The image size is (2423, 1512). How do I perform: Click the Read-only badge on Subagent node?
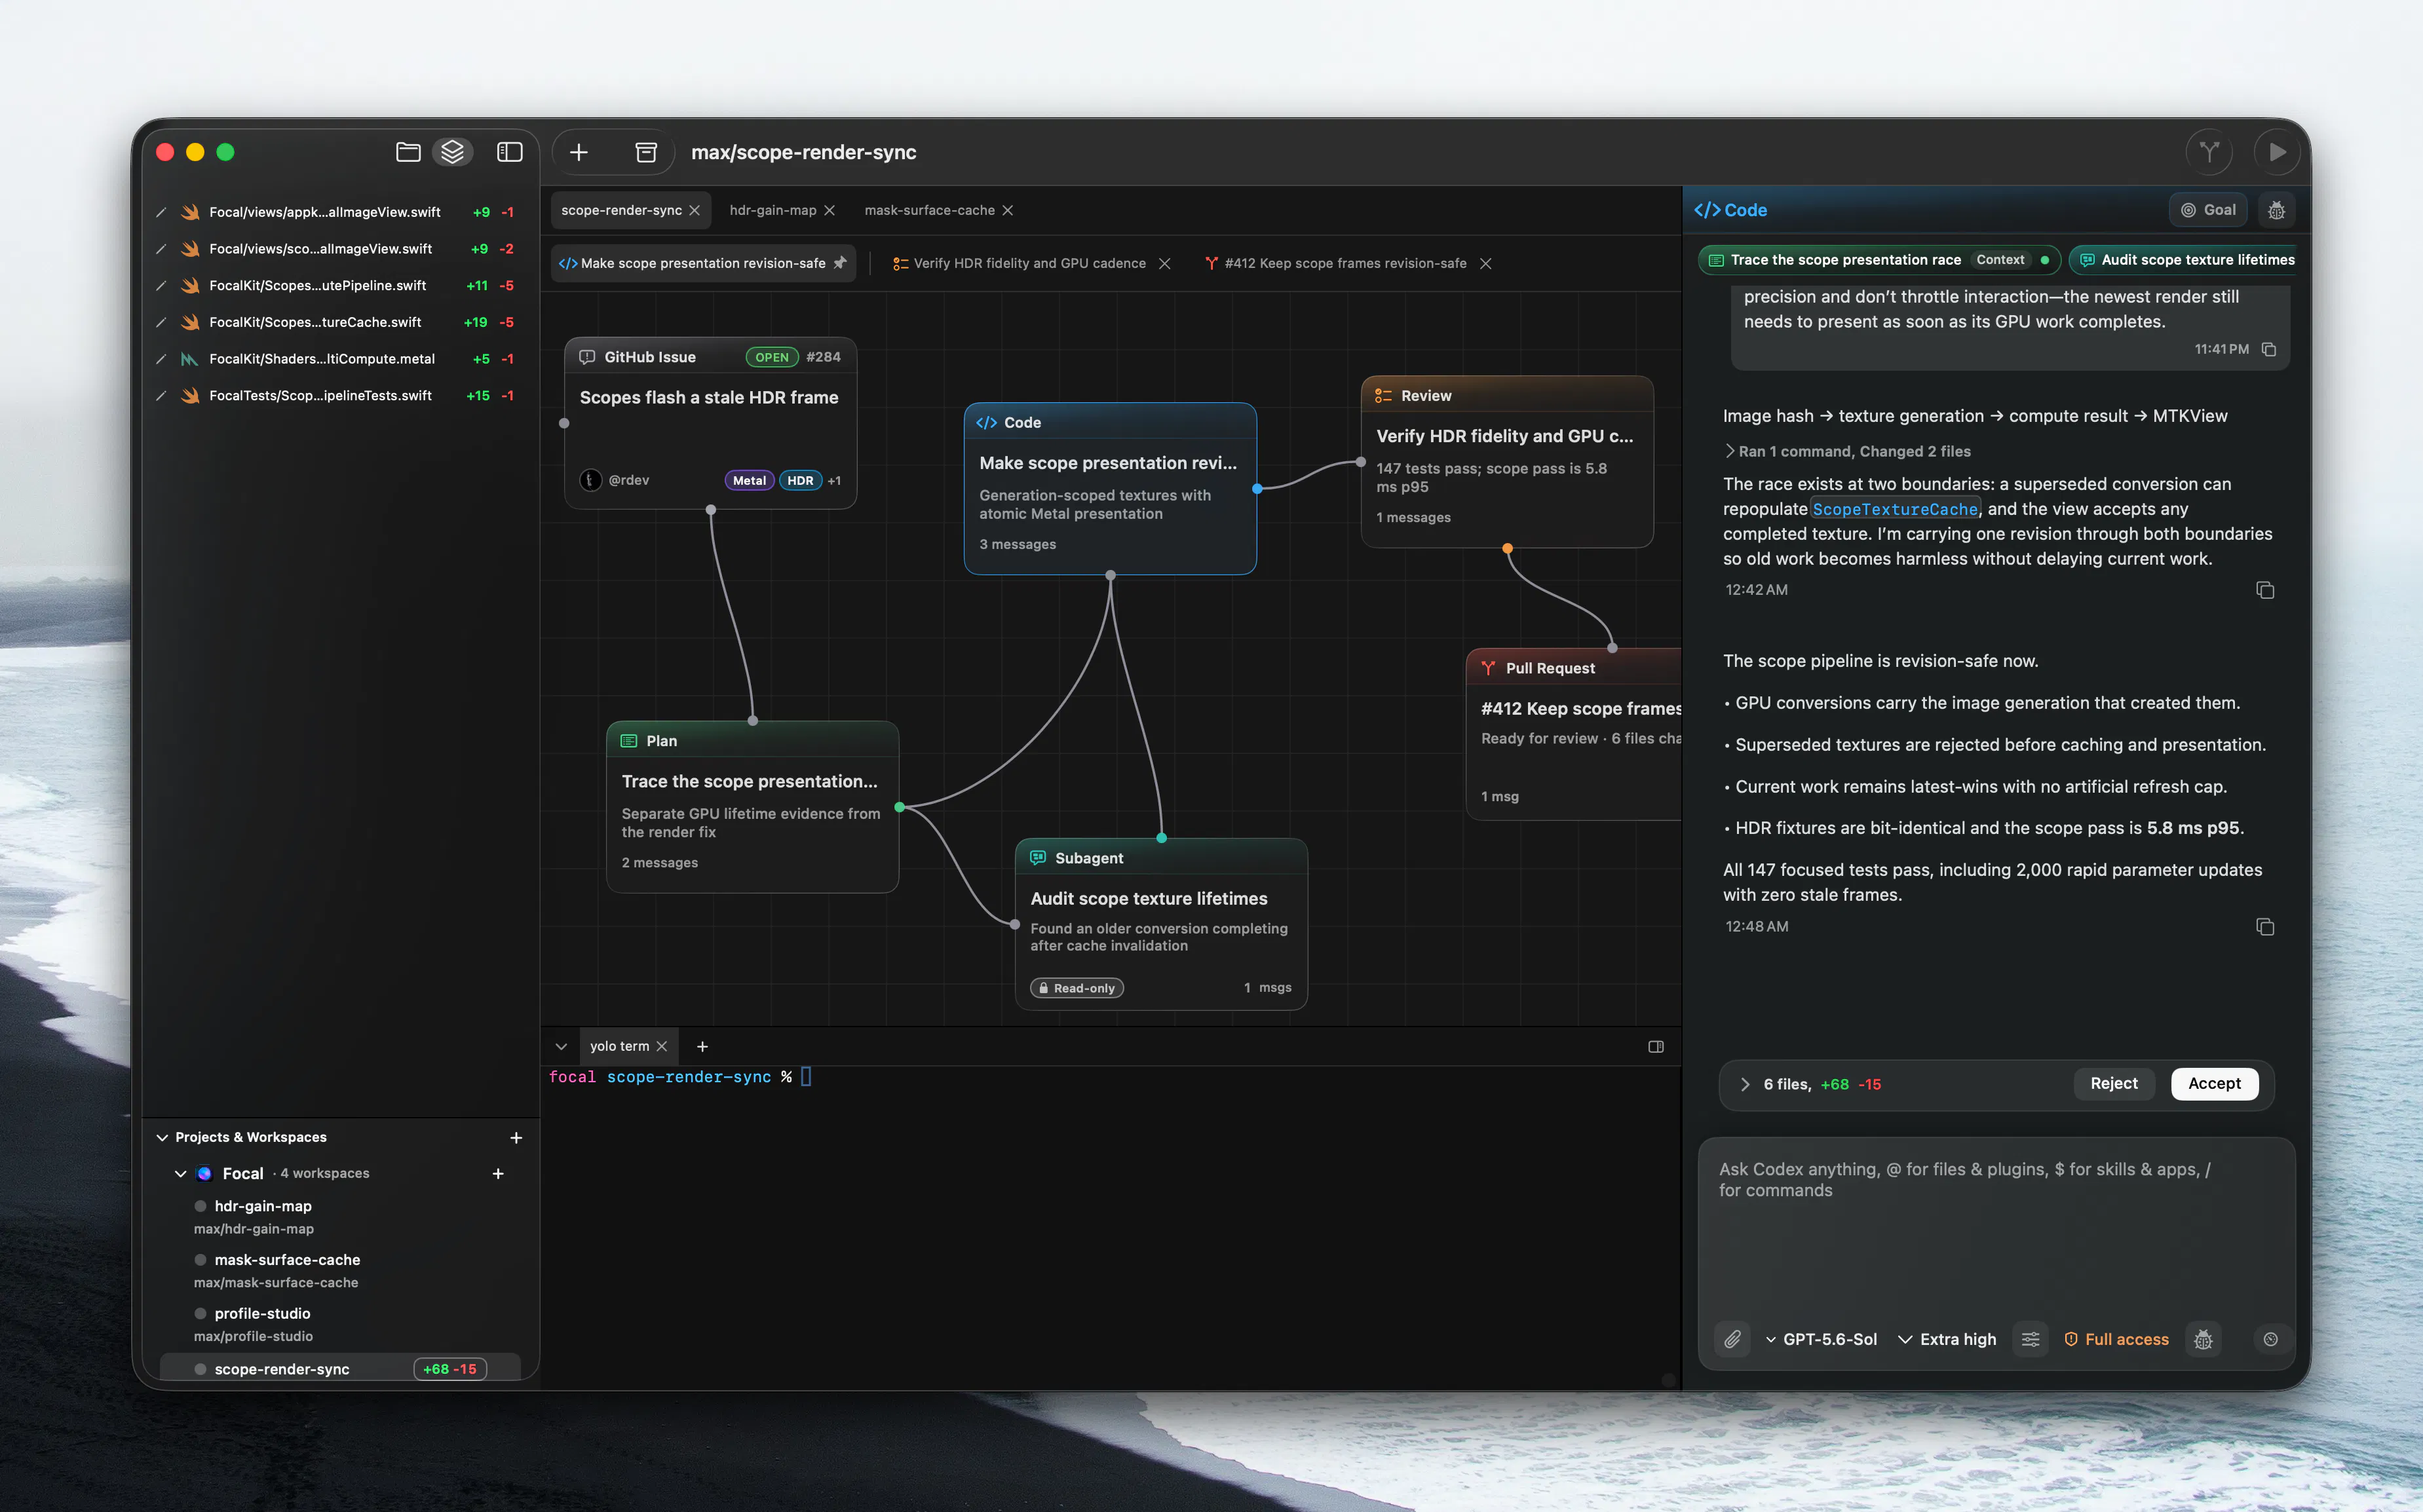[x=1077, y=988]
